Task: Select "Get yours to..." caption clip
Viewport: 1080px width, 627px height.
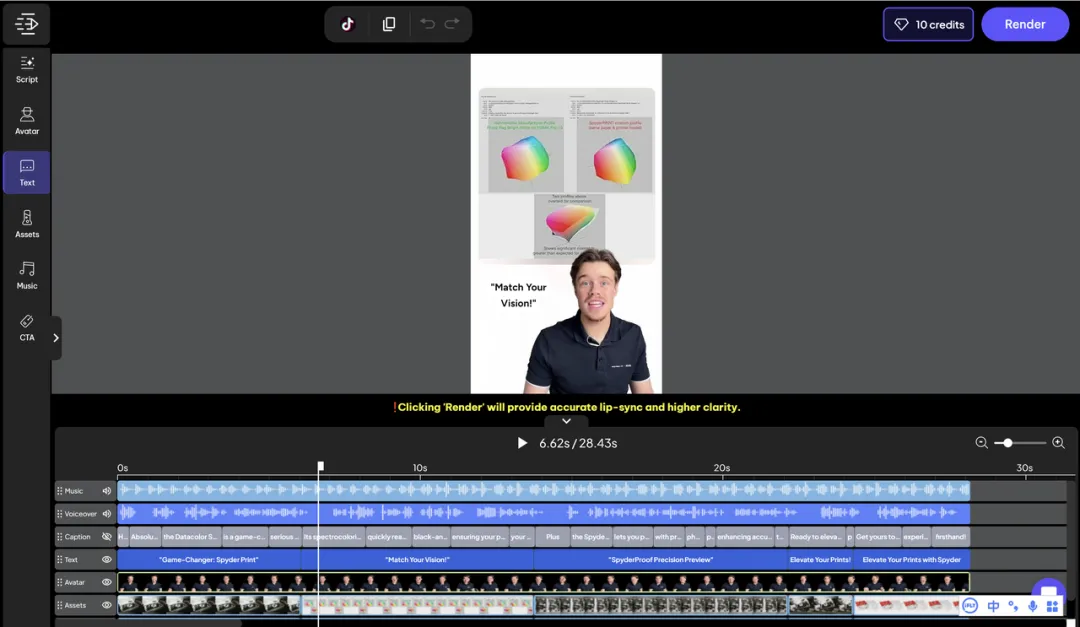Action: pyautogui.click(x=877, y=537)
